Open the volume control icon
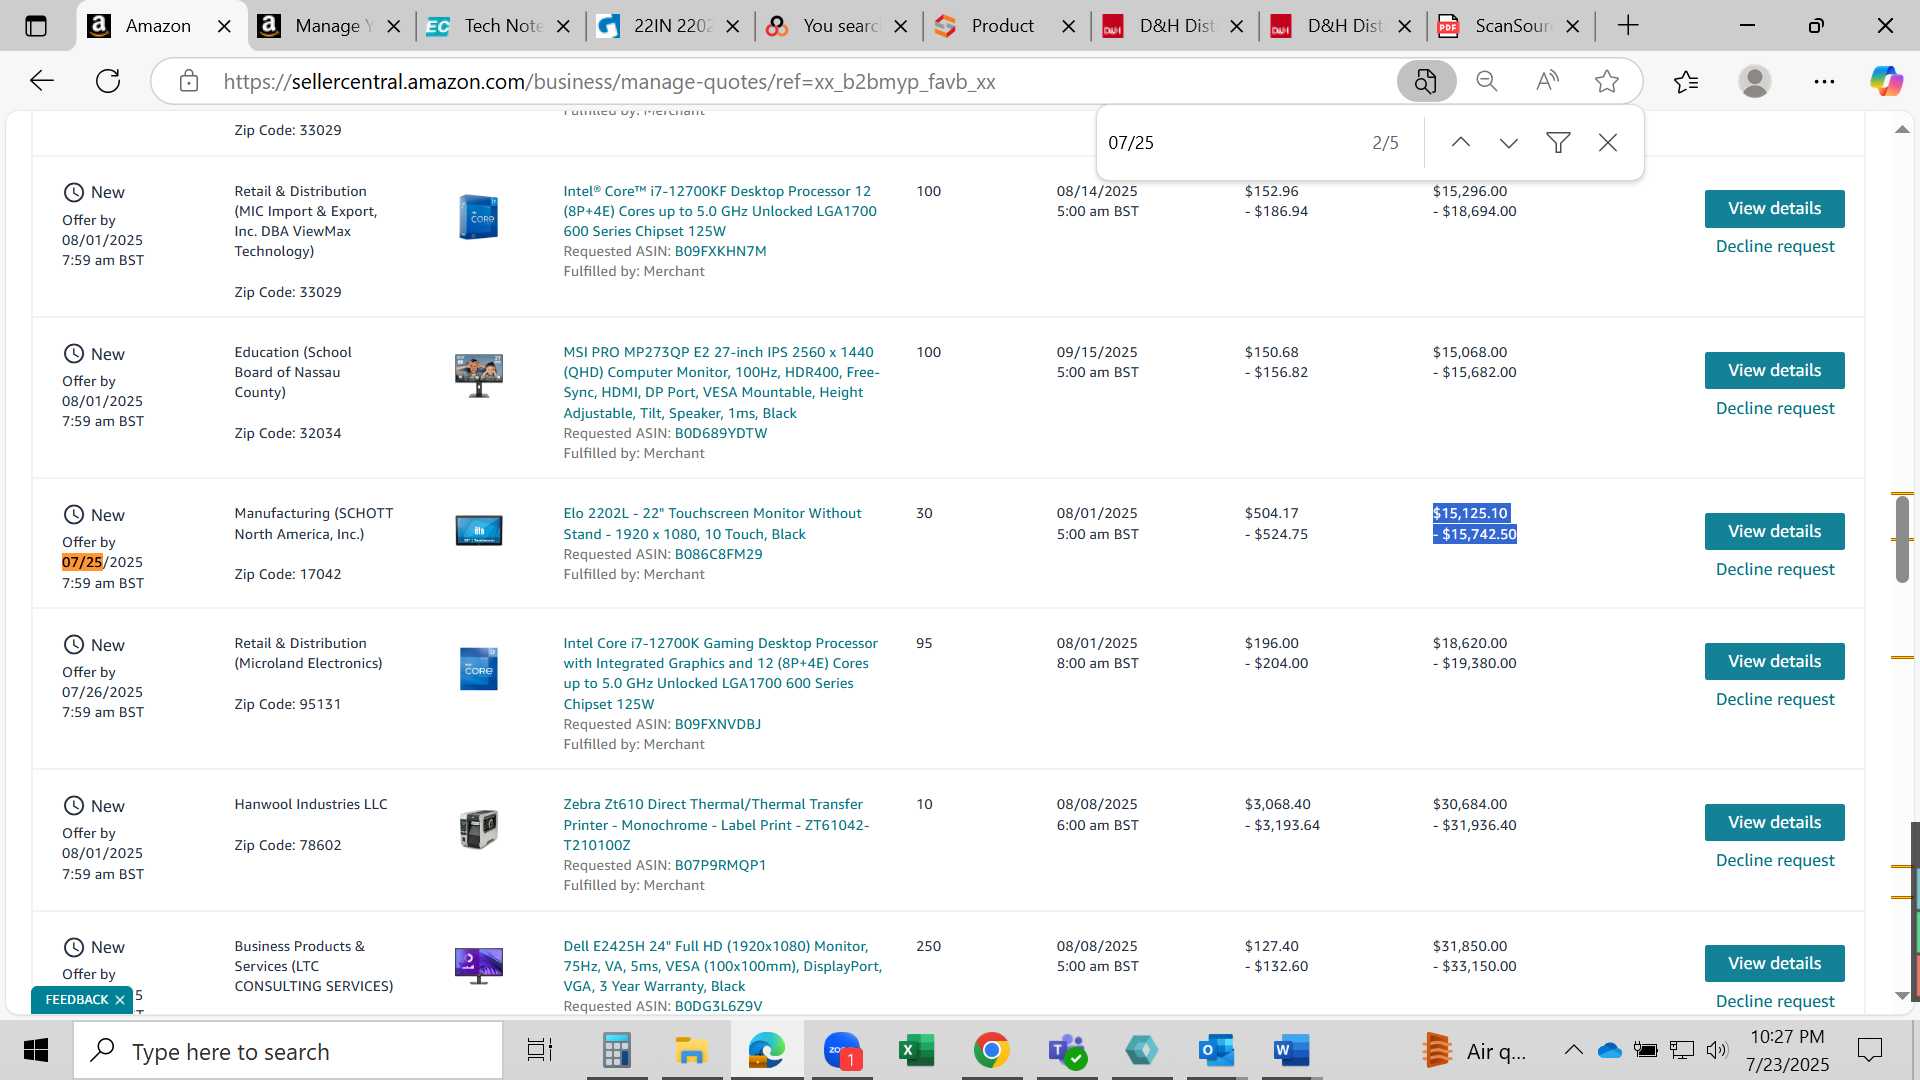 [1717, 1050]
